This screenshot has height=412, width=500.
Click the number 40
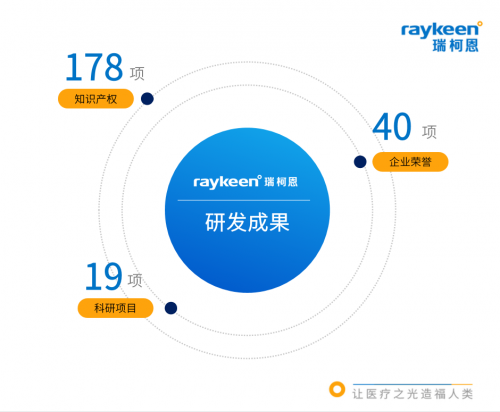pos(392,127)
